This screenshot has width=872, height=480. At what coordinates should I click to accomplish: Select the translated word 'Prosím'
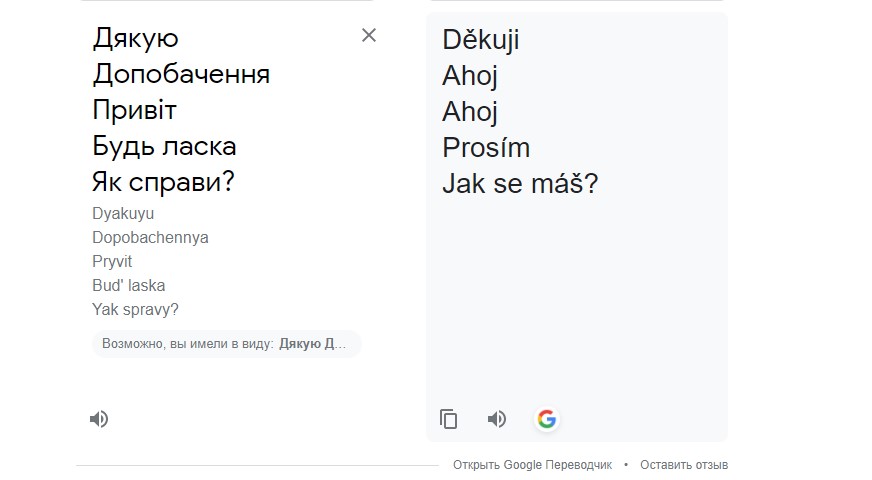486,147
